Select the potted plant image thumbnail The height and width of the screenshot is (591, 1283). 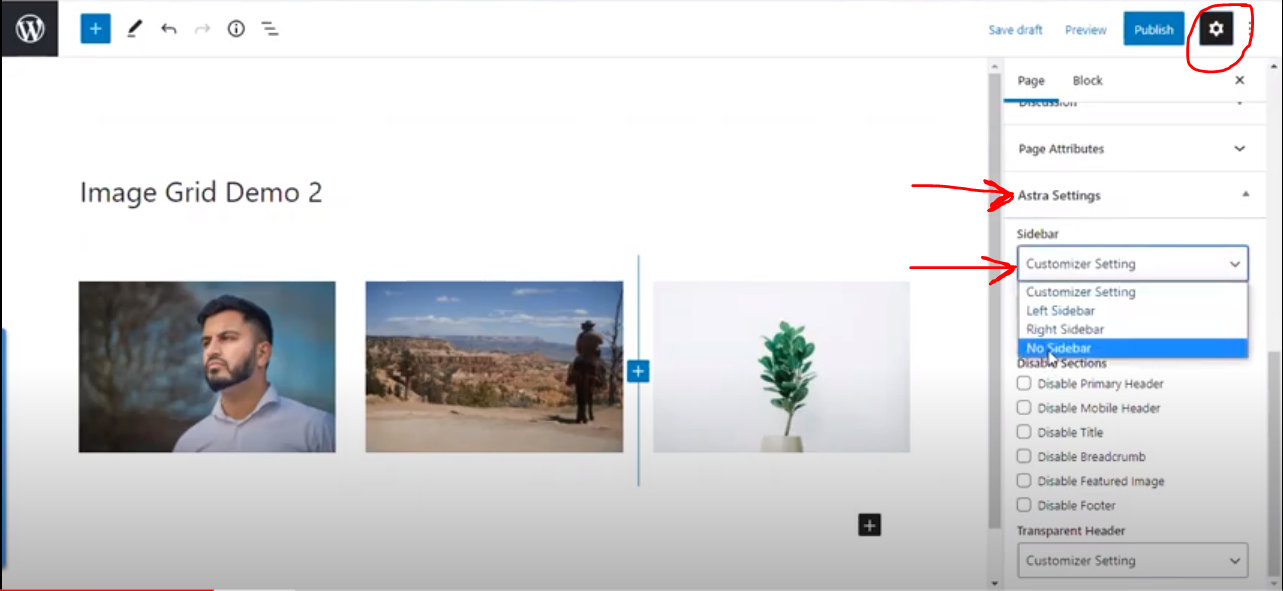point(781,367)
